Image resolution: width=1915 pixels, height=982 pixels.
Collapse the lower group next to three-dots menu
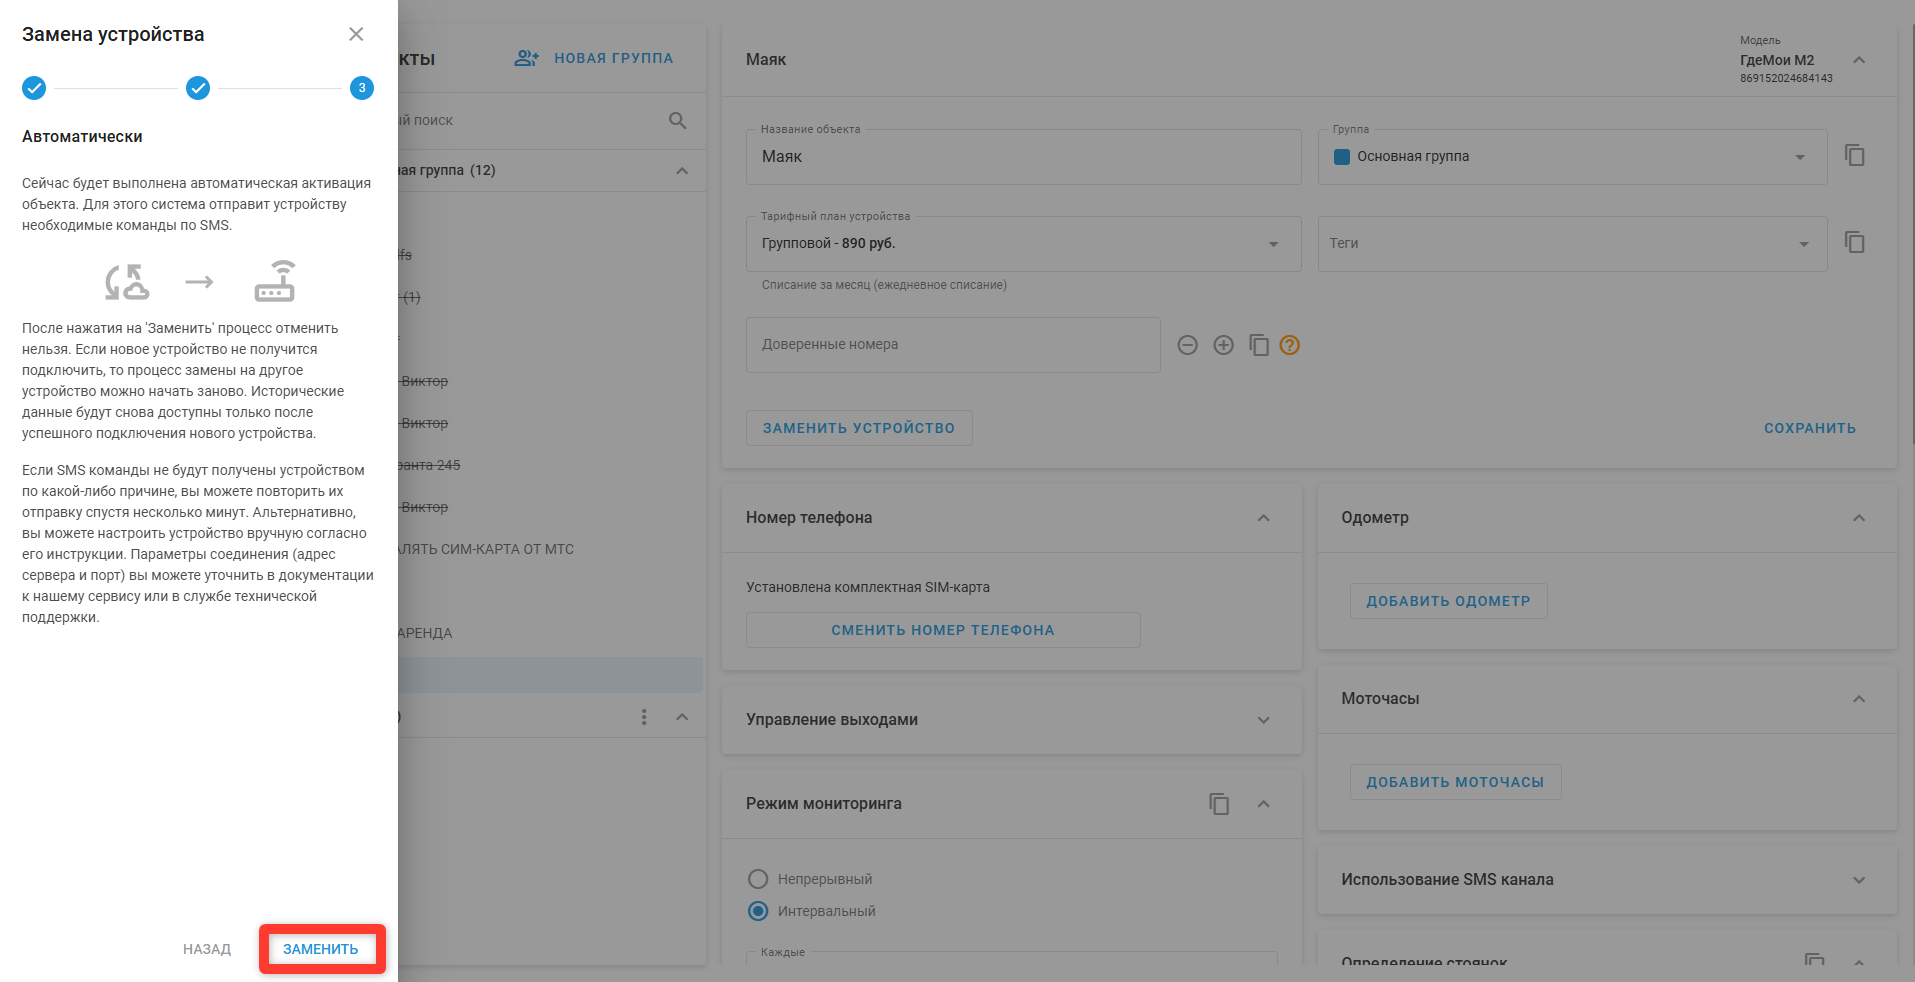682,717
